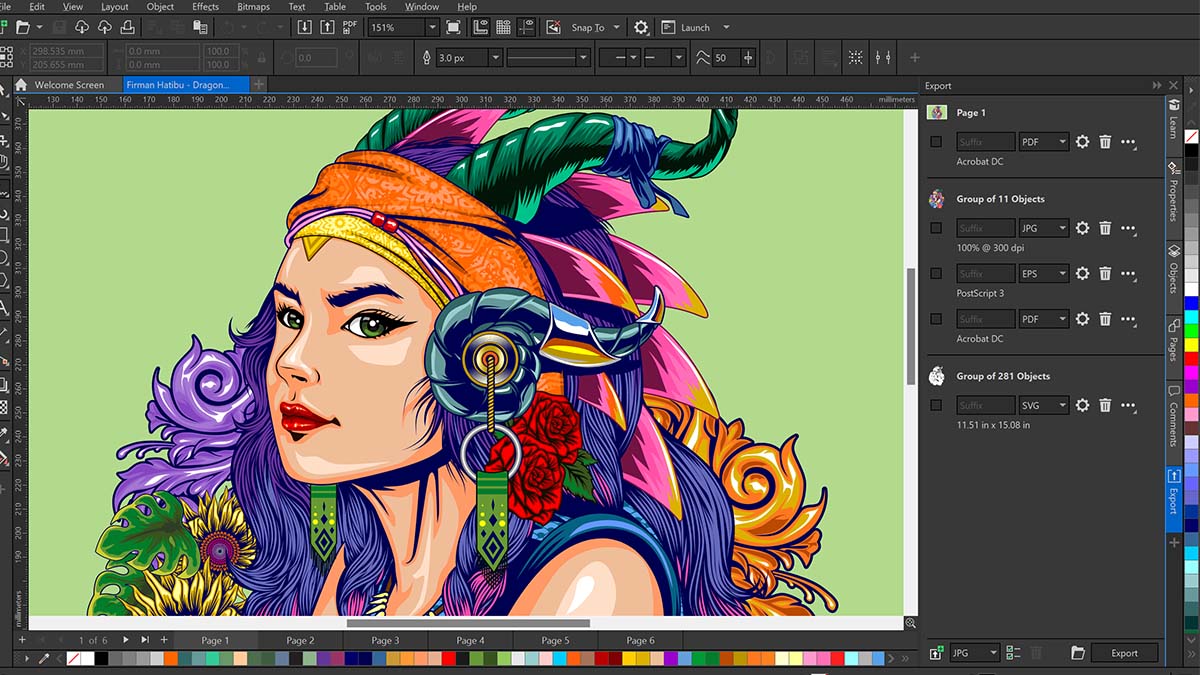Screen dimensions: 1200x675
Task: Open the export destination folder icon
Action: (1077, 653)
